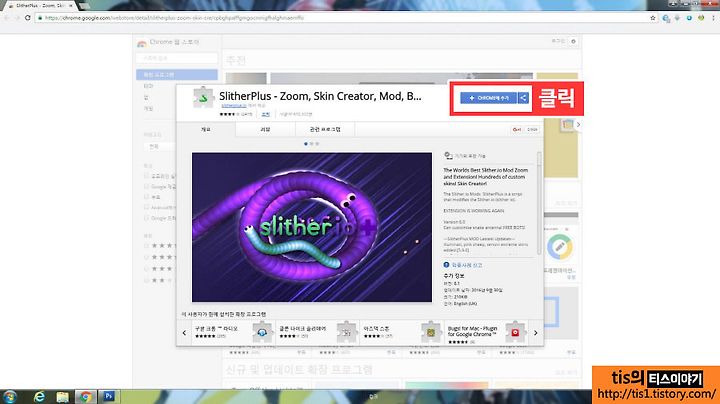Viewport: 720px width, 404px height.
Task: Close the SlitherPlus browser tab
Action: 70,6
